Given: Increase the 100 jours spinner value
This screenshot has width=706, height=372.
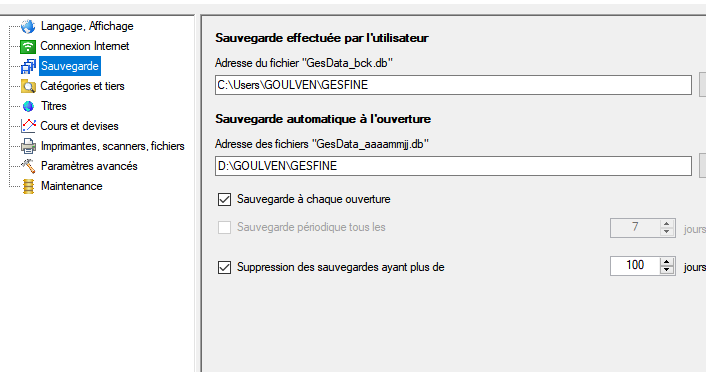Looking at the screenshot, I should point(666,262).
